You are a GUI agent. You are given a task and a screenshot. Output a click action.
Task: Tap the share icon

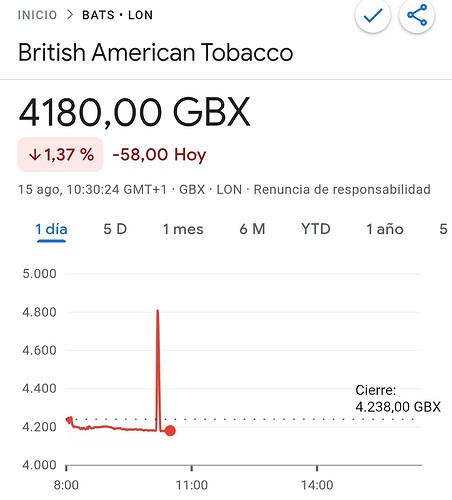point(417,15)
